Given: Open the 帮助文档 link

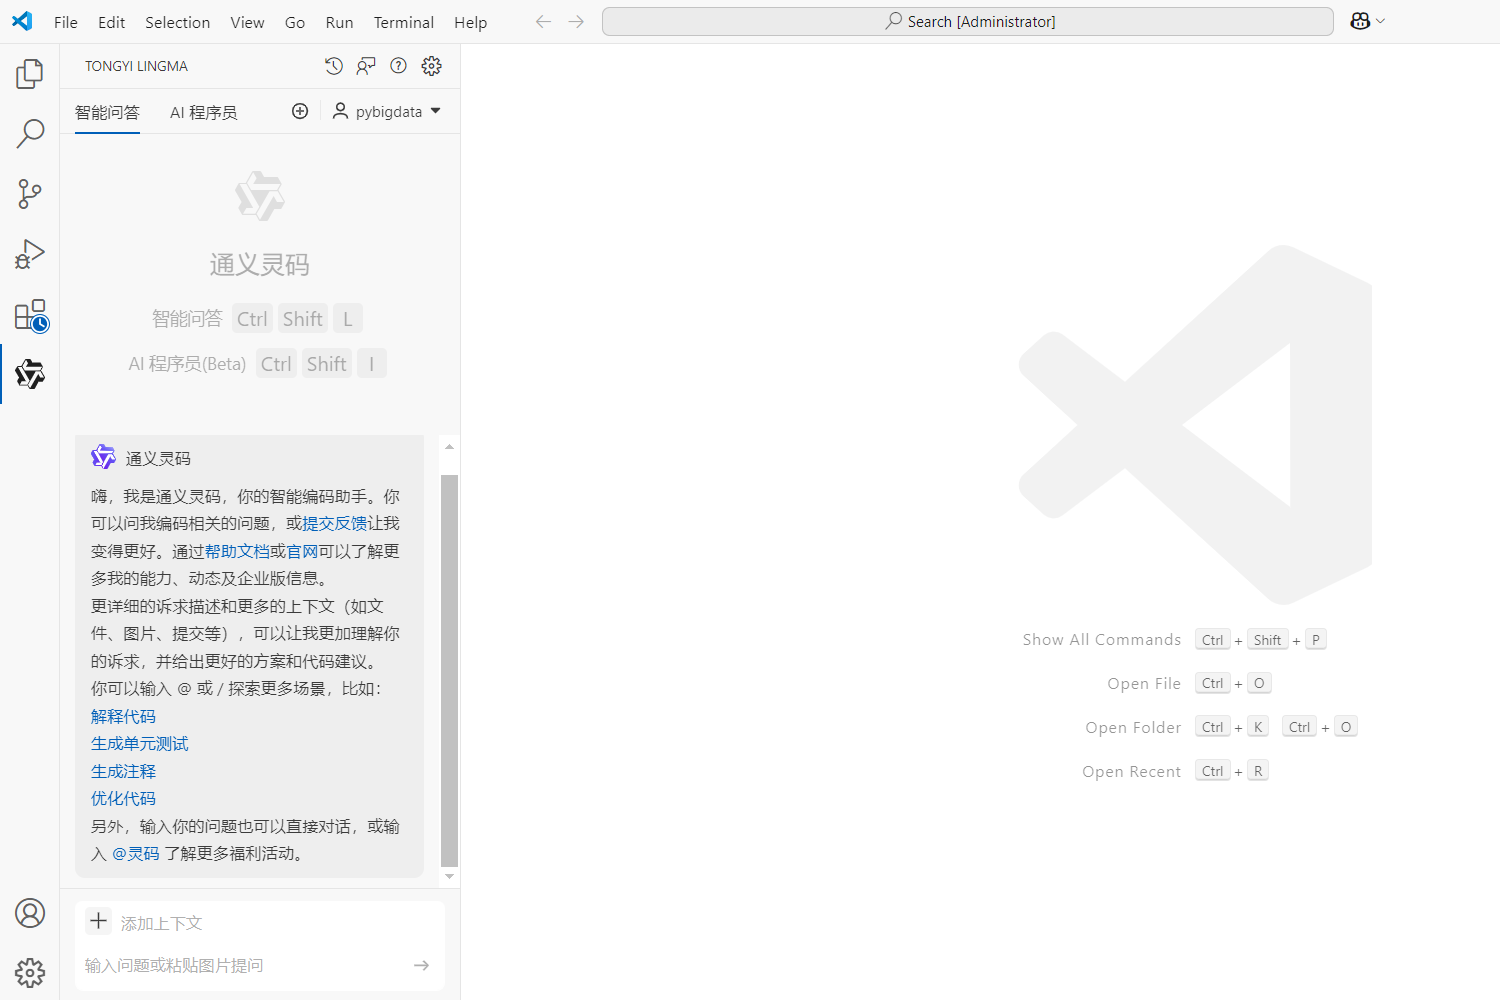Looking at the screenshot, I should point(237,551).
